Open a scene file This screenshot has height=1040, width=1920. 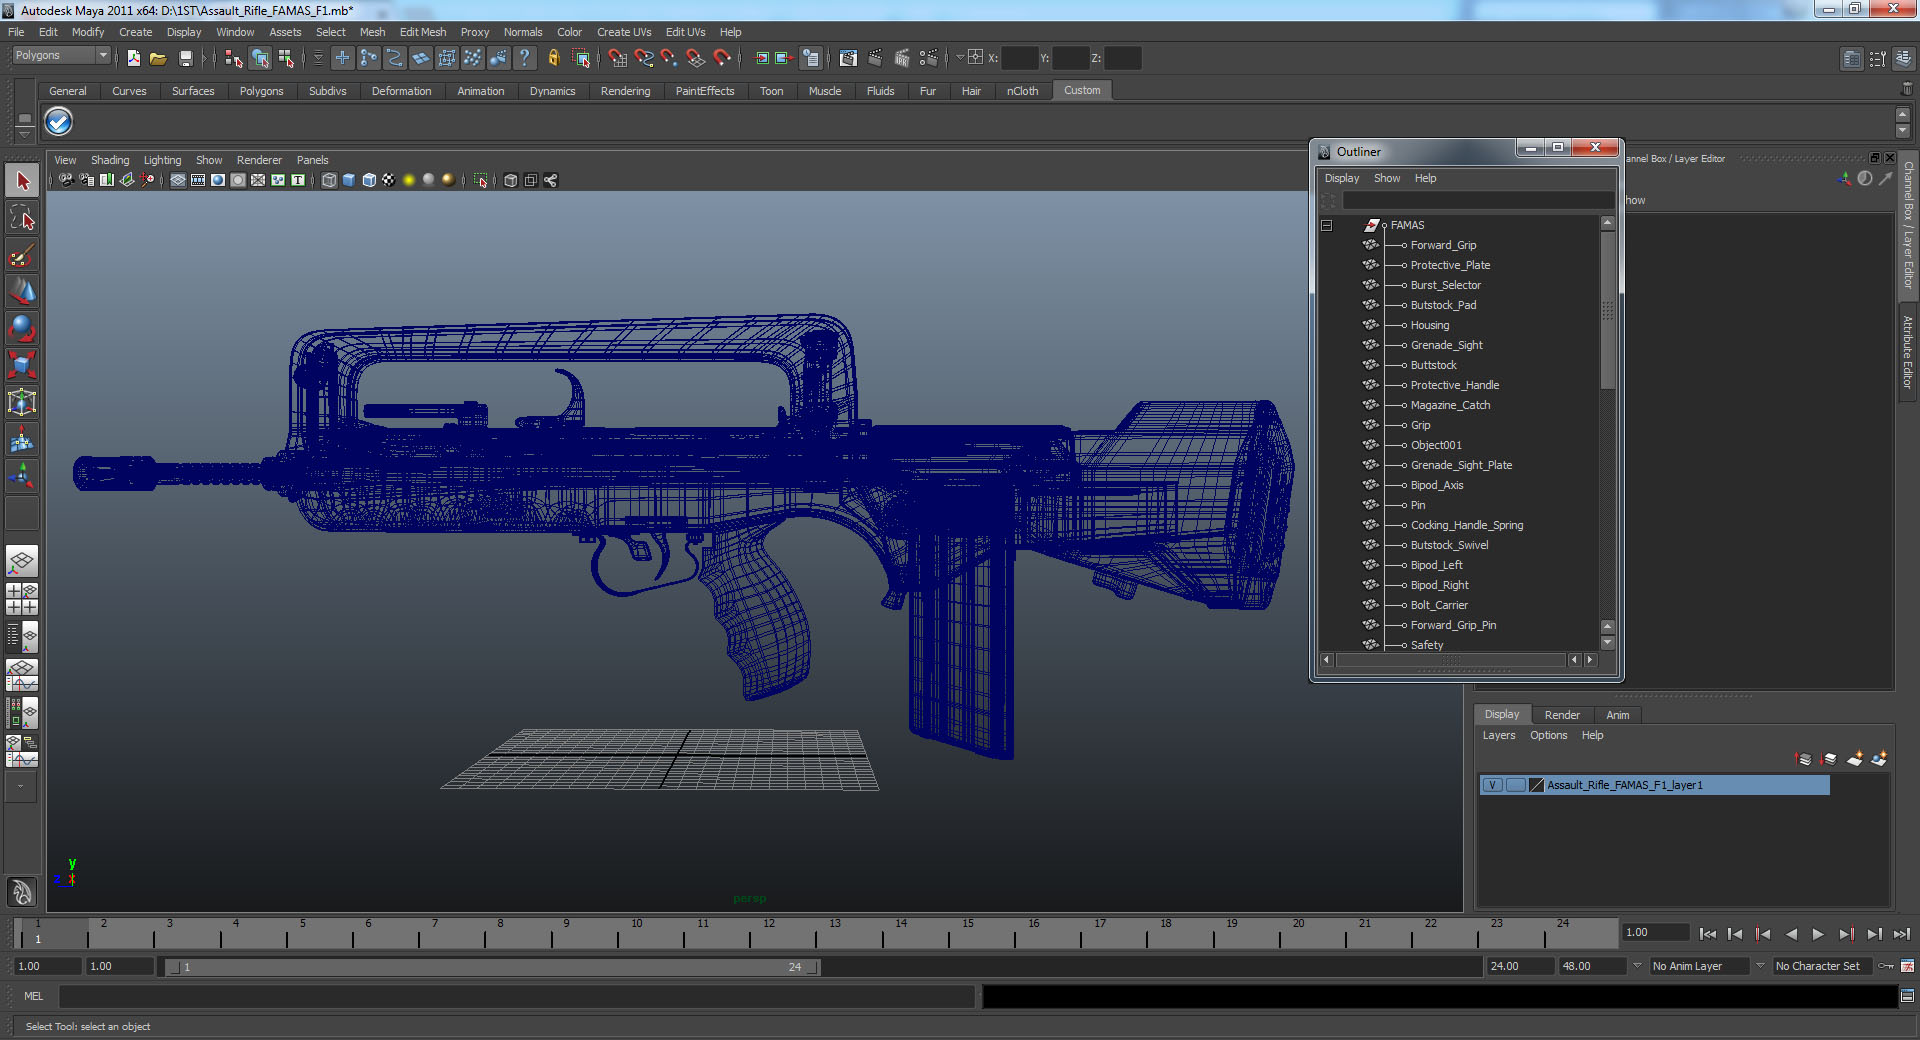tap(158, 58)
